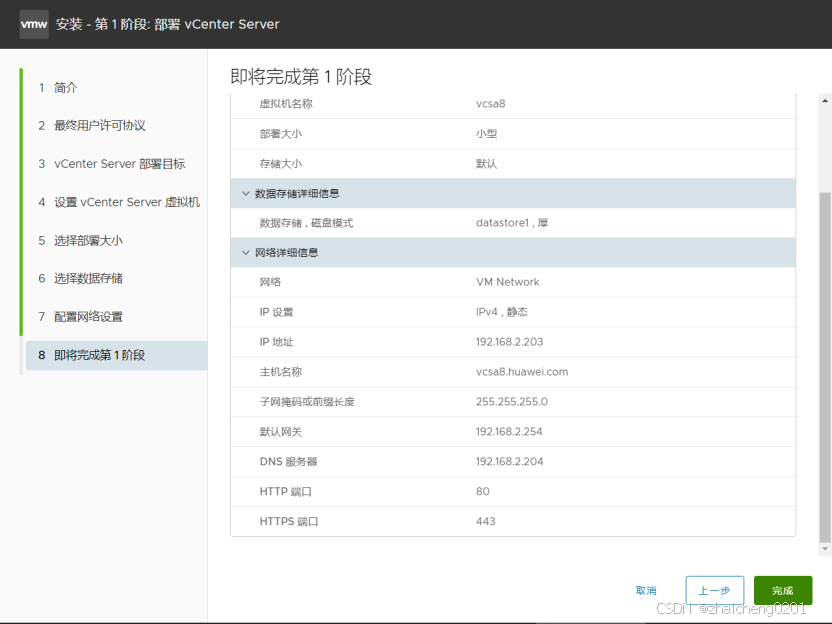This screenshot has height=624, width=832.
Task: Click the 数据存储 , 磁盘模式 label
Action: click(x=306, y=223)
